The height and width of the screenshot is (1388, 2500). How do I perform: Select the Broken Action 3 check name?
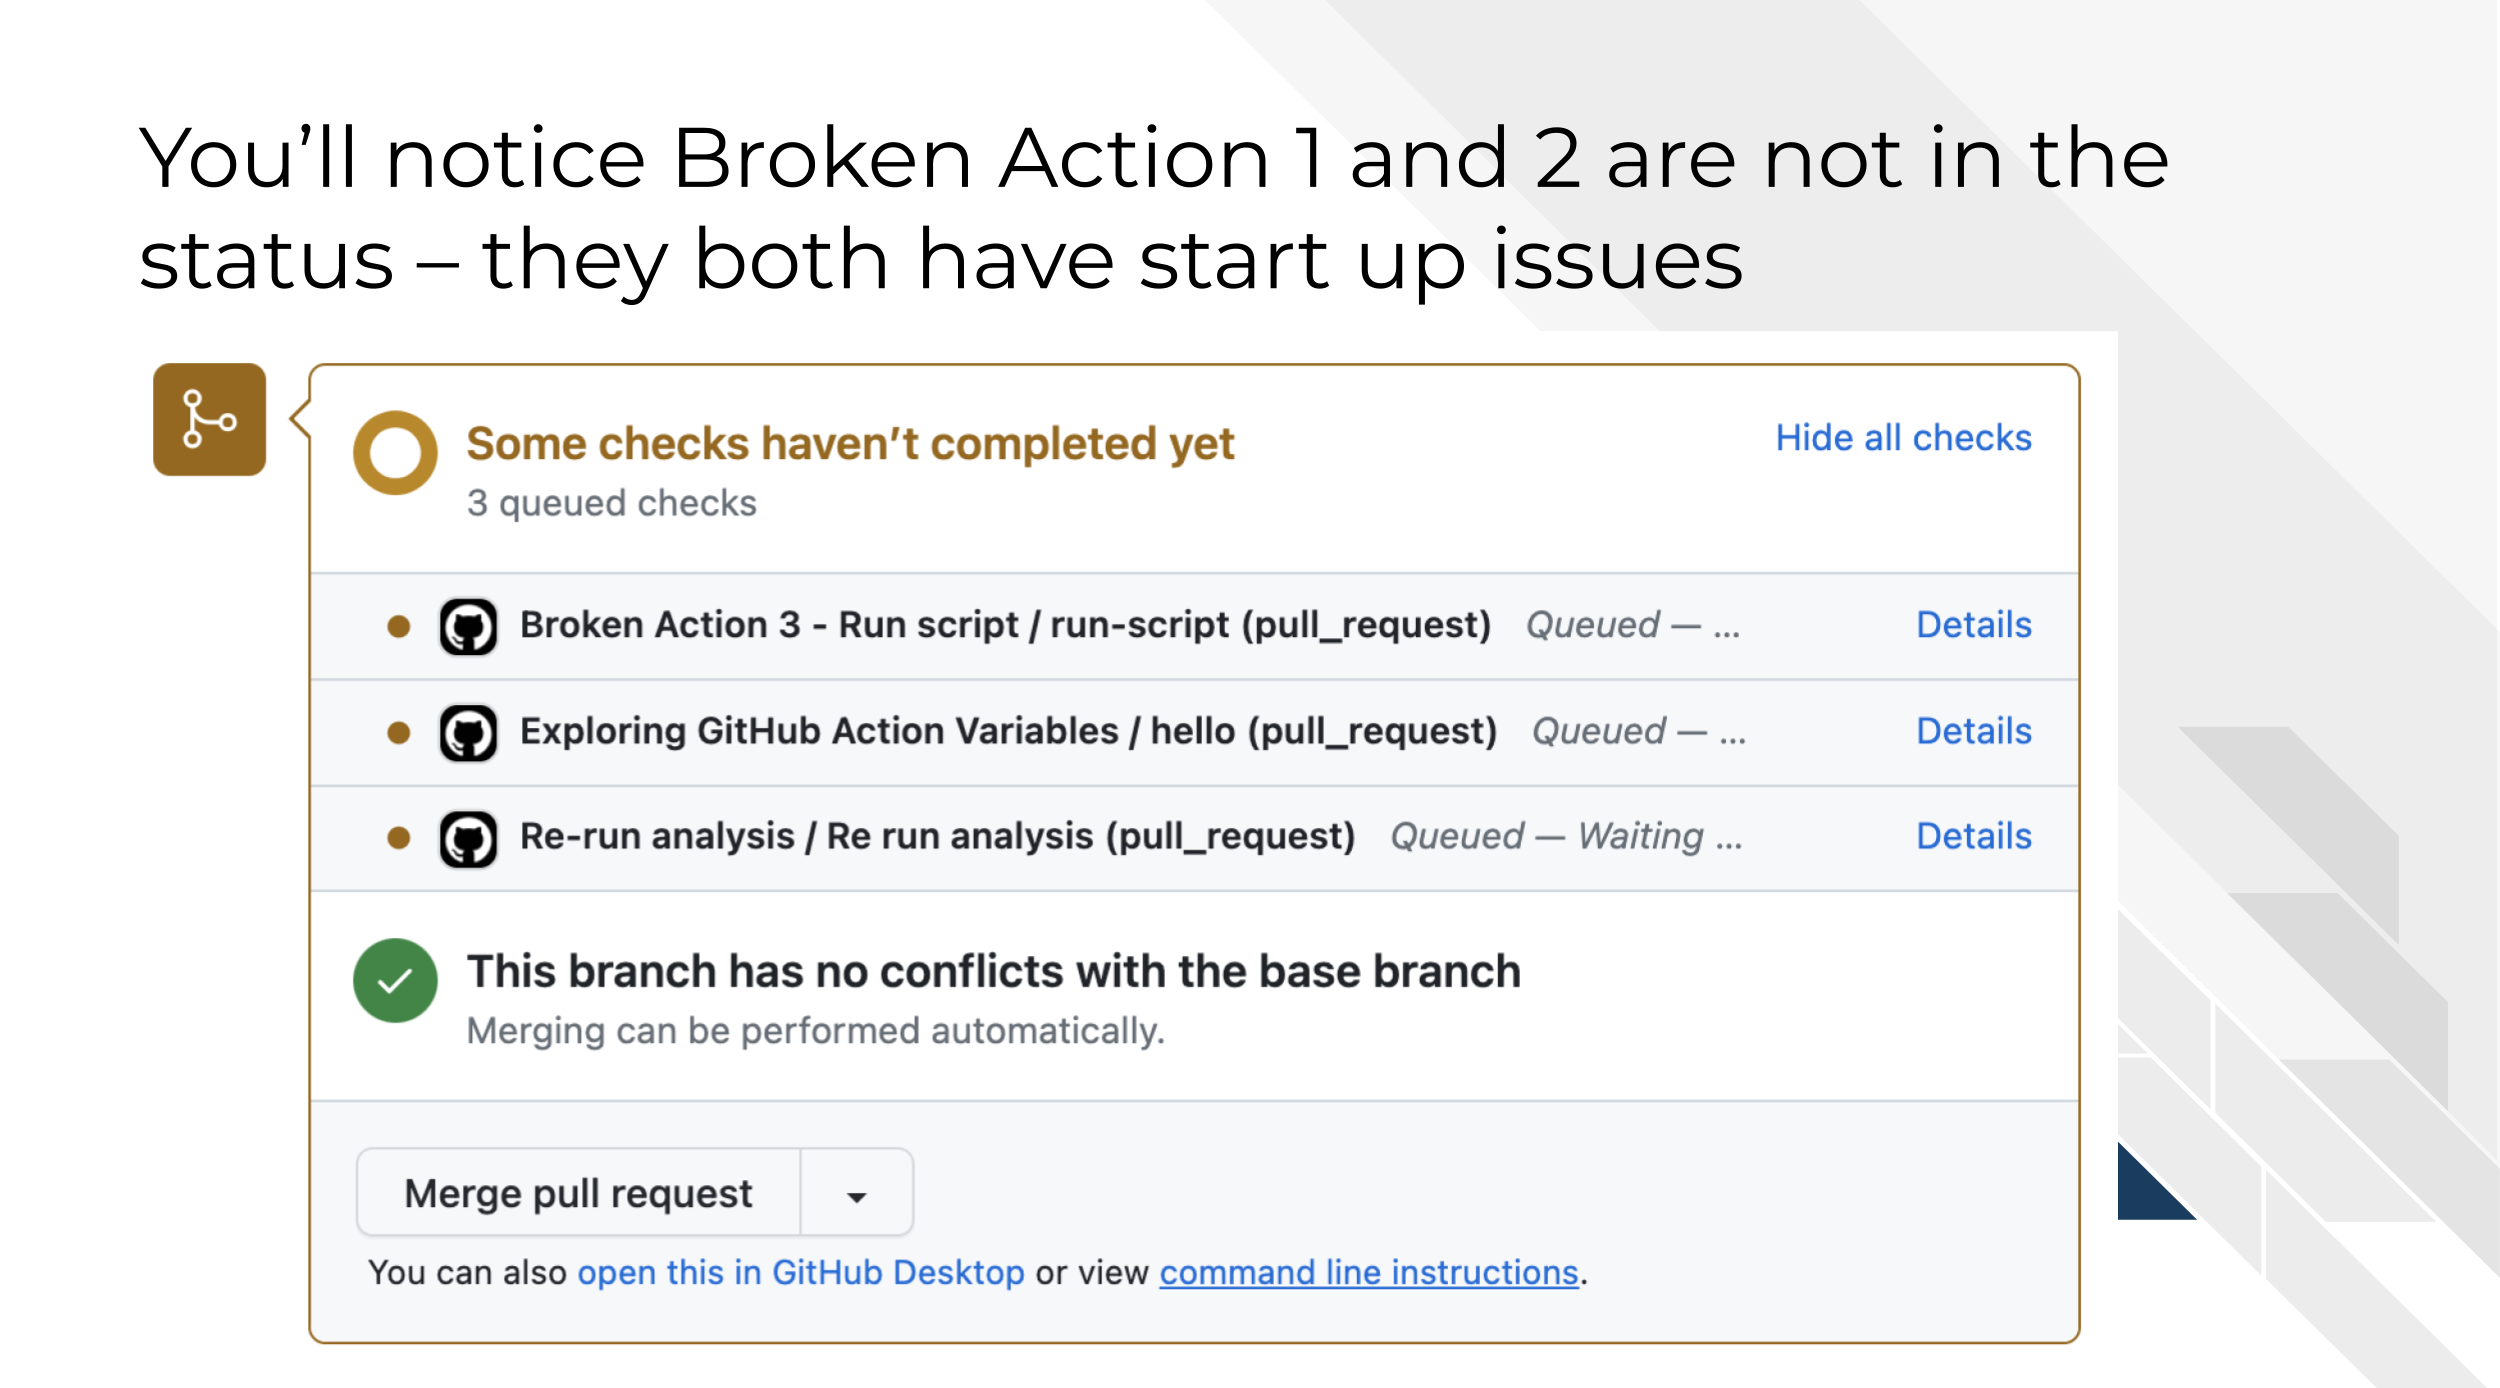pos(1006,625)
